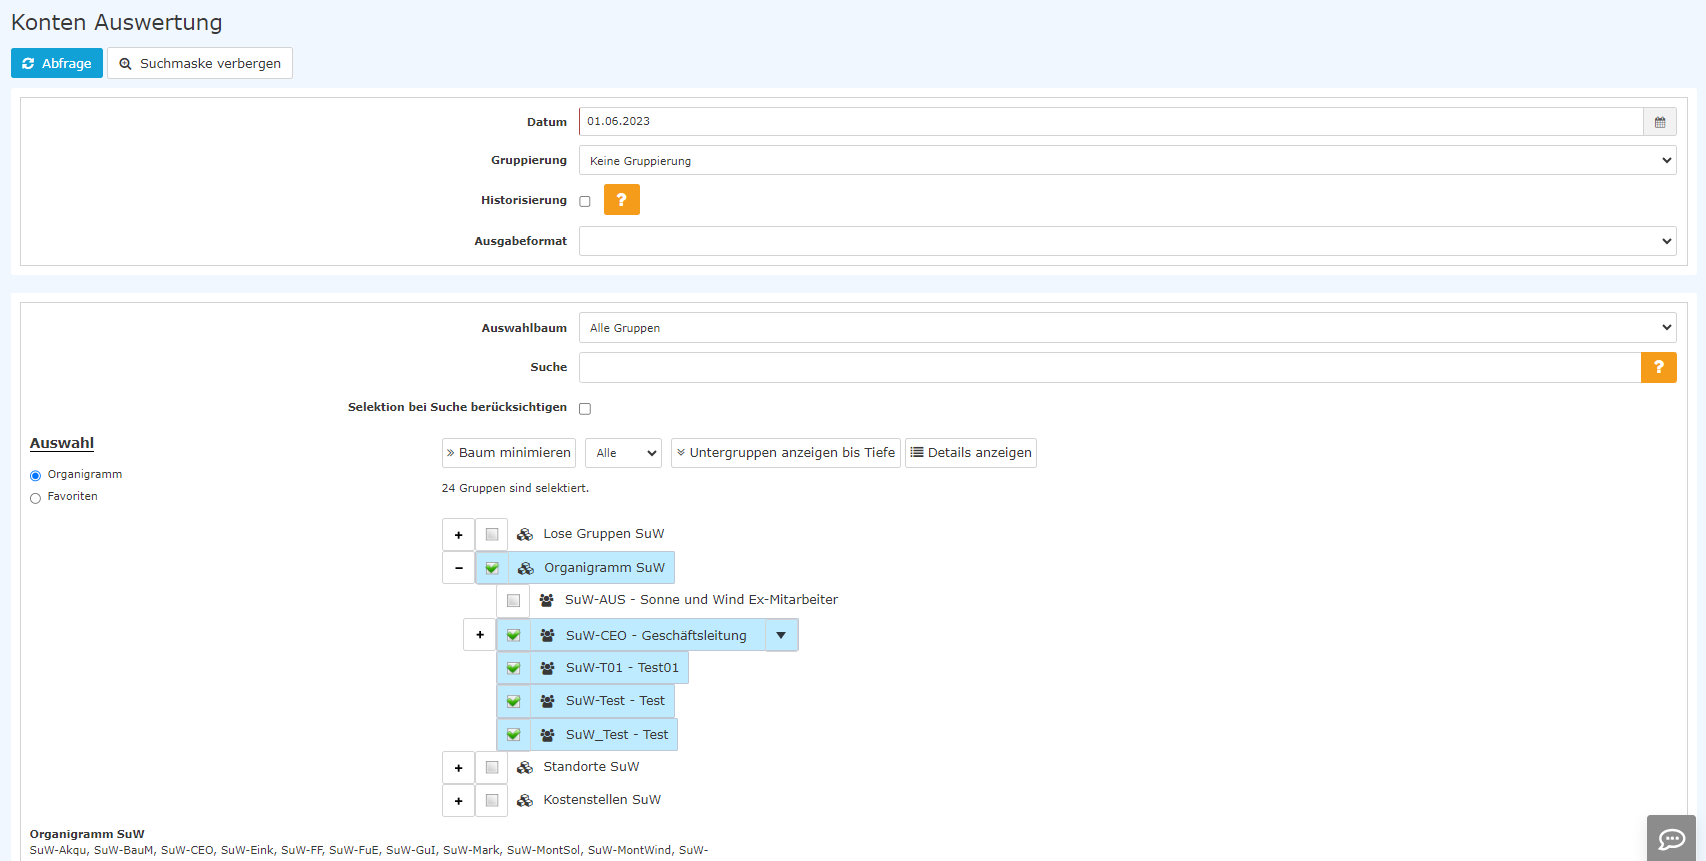Open the arrow menu on SuW-CEO row

pyautogui.click(x=781, y=635)
